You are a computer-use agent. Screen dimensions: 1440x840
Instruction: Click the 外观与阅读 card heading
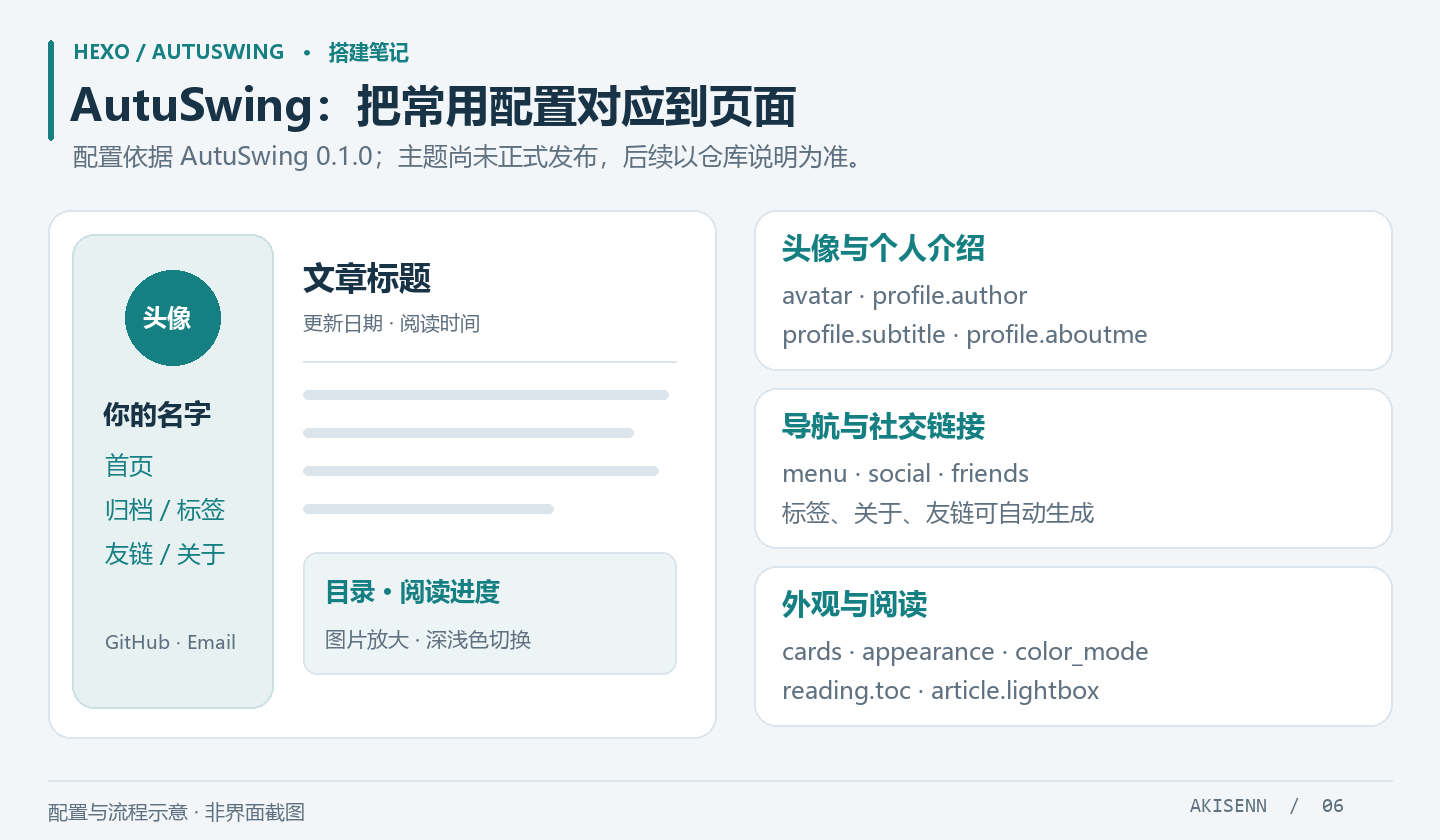(x=854, y=605)
